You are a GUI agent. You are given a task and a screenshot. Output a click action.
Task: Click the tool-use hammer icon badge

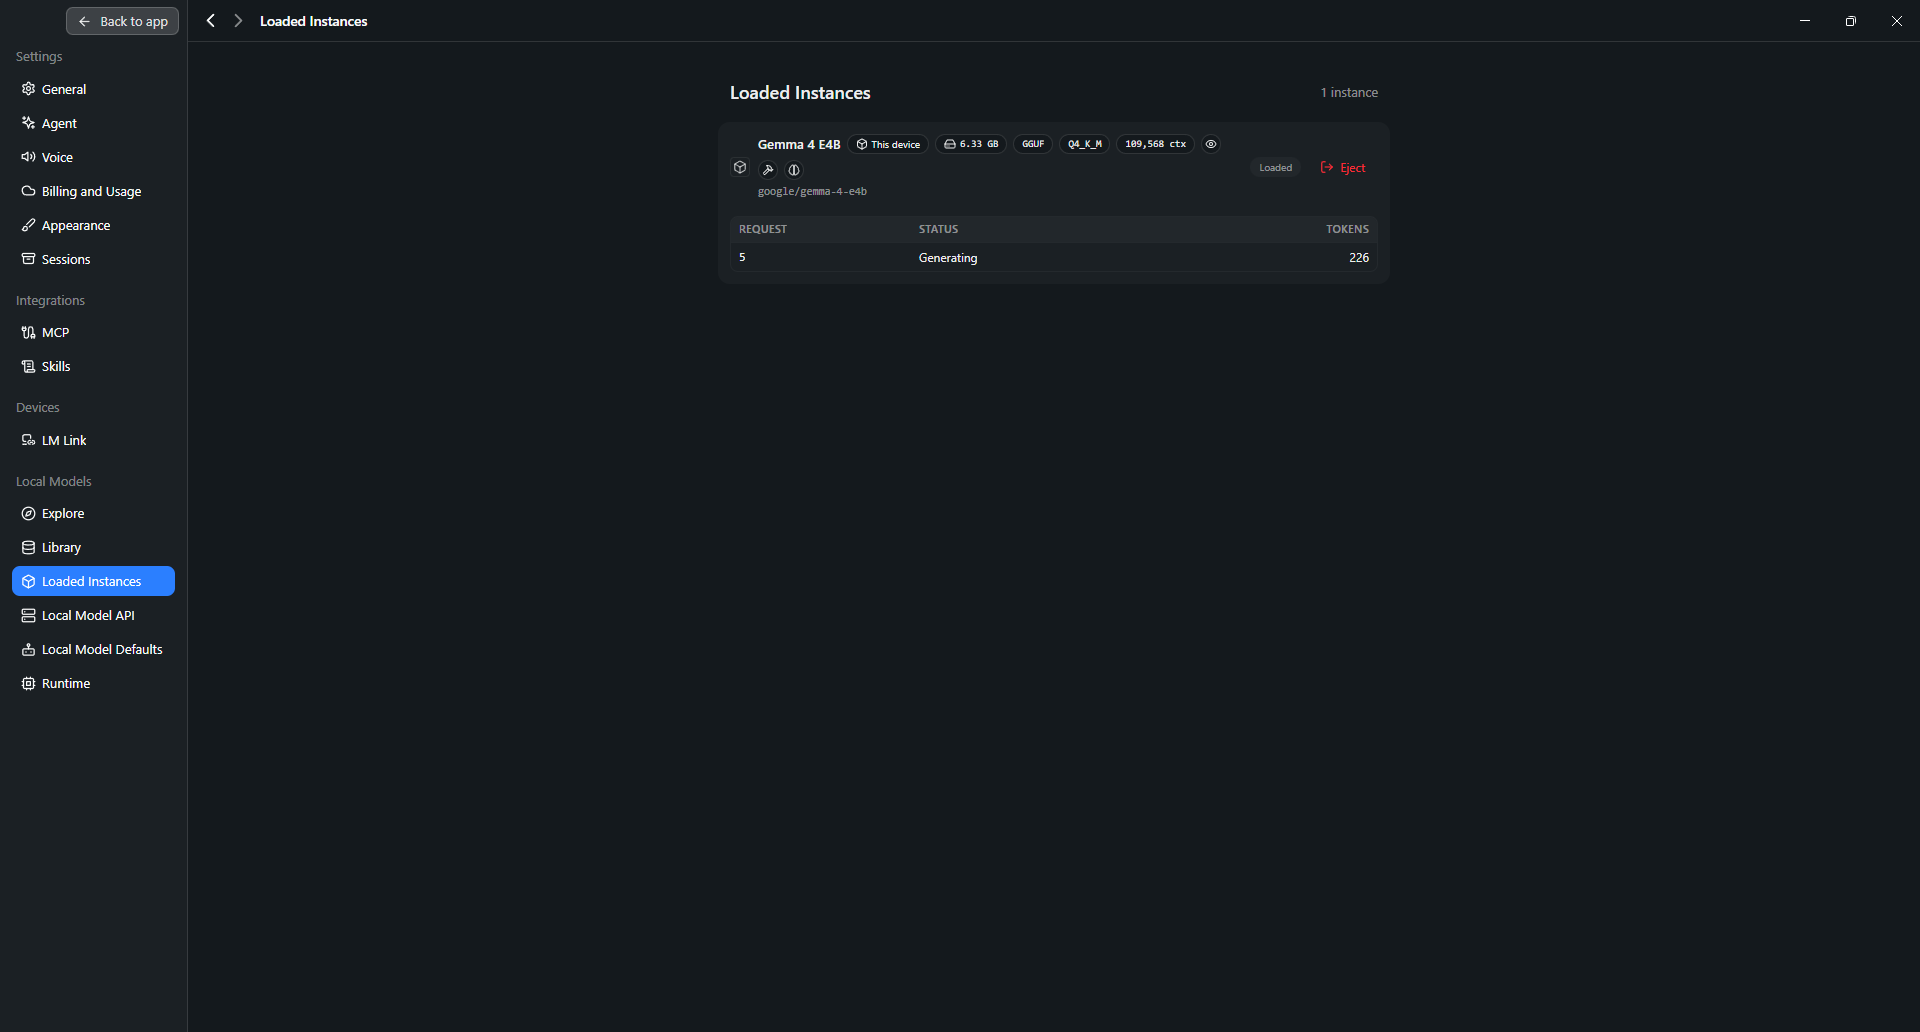[768, 170]
